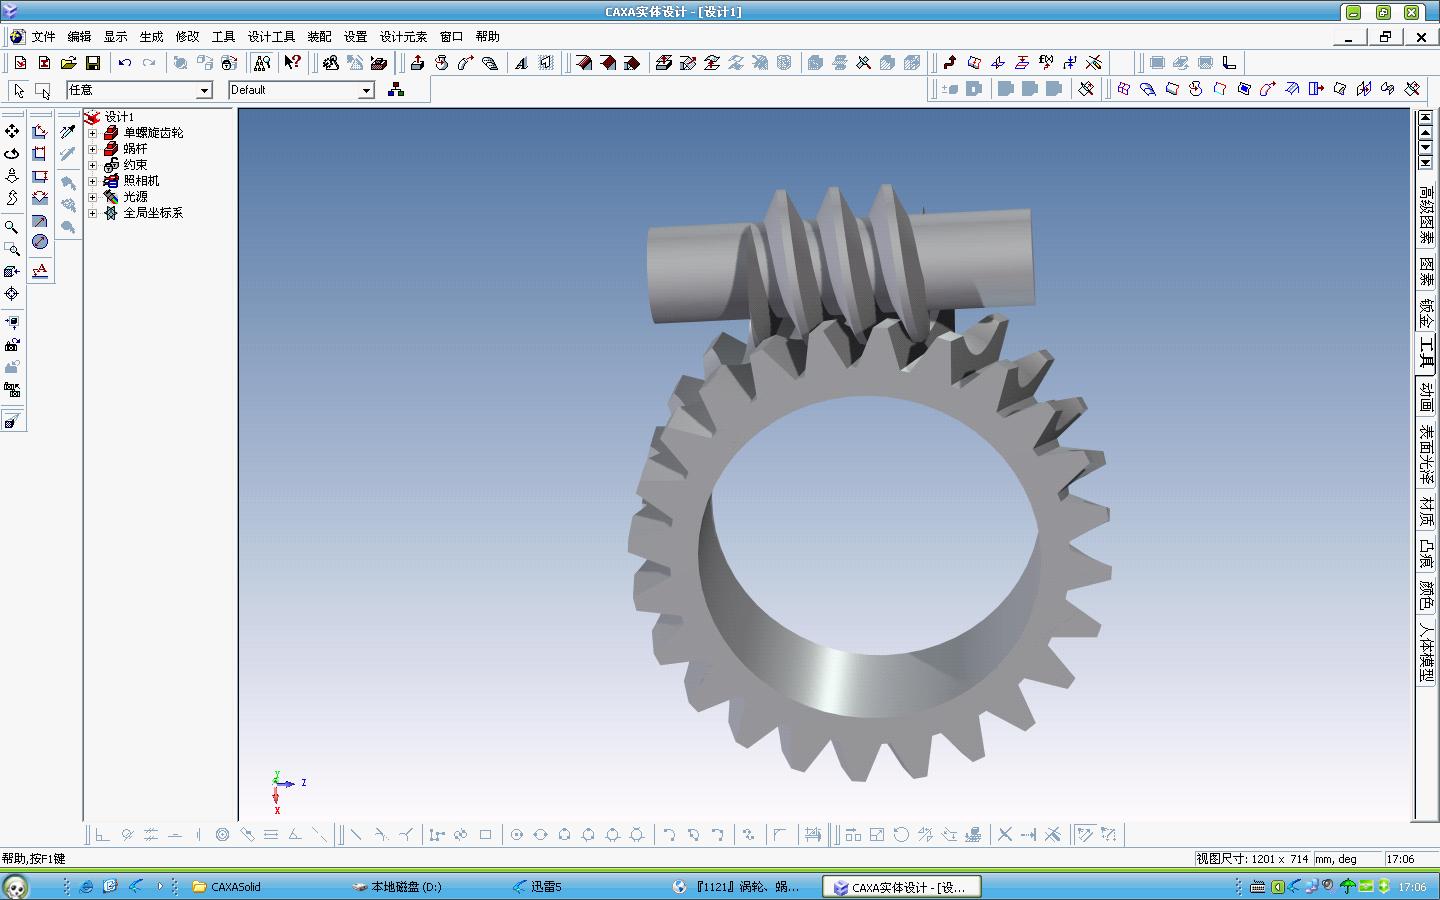Click the context help arrow-question icon
The height and width of the screenshot is (900, 1440).
(x=292, y=63)
